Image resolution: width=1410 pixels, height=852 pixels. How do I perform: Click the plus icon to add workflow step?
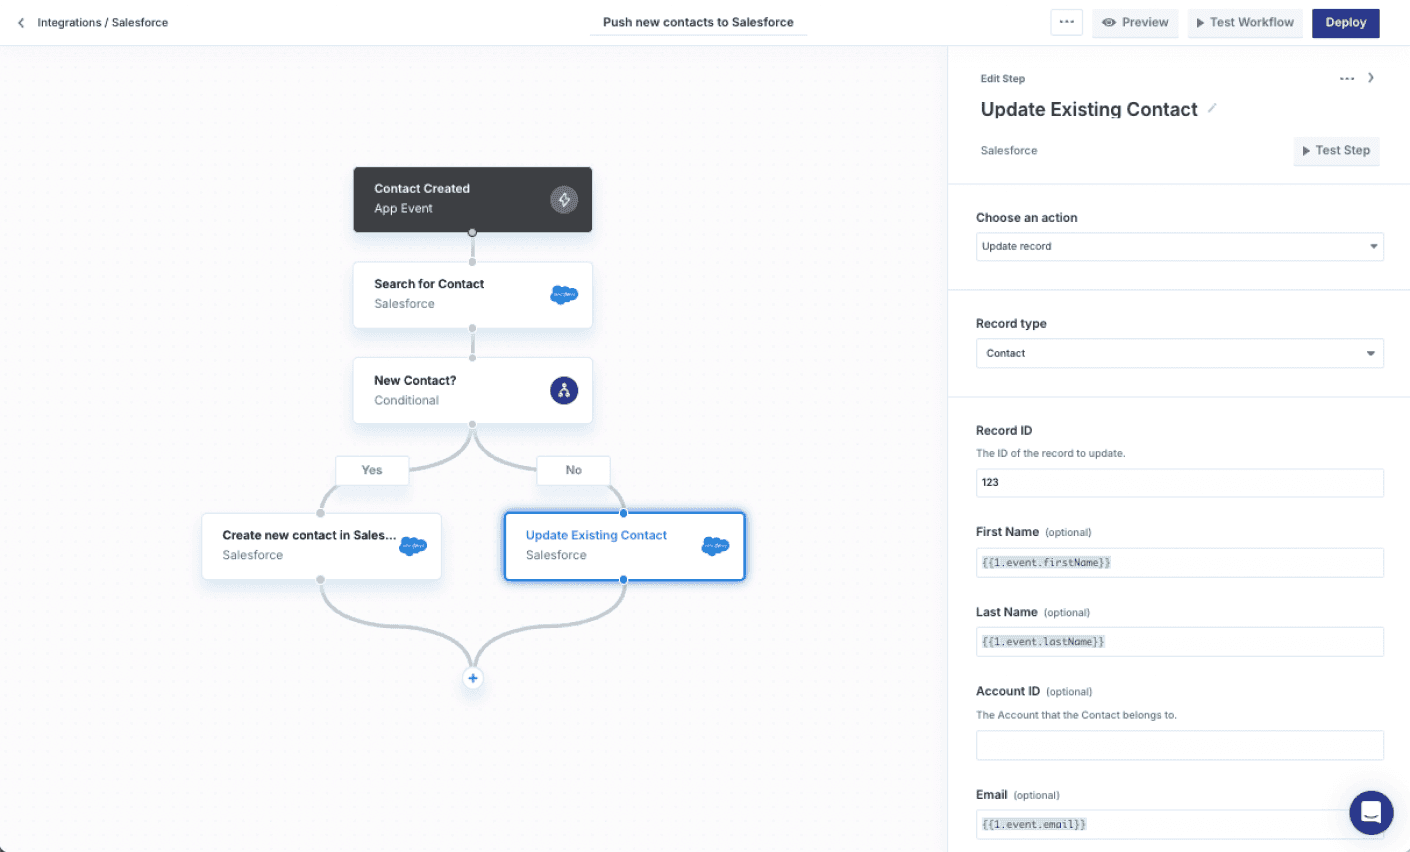point(473,678)
